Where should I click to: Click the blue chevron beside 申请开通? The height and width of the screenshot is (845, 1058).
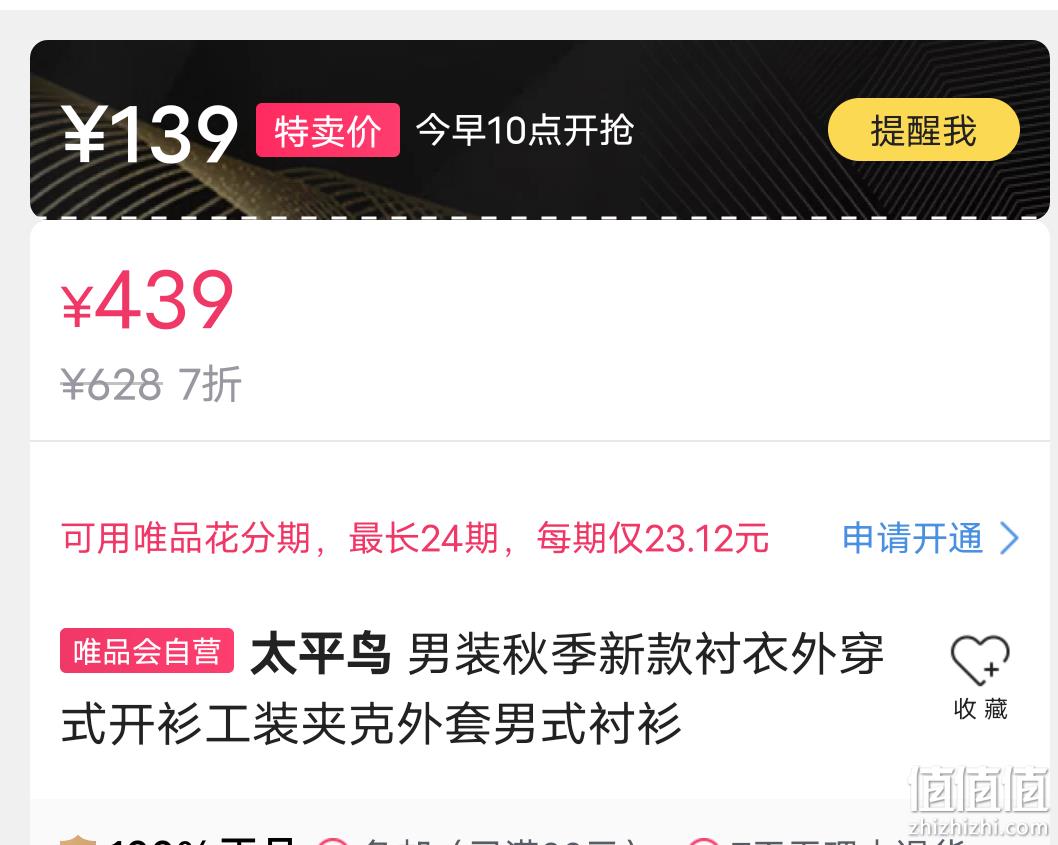click(1009, 539)
